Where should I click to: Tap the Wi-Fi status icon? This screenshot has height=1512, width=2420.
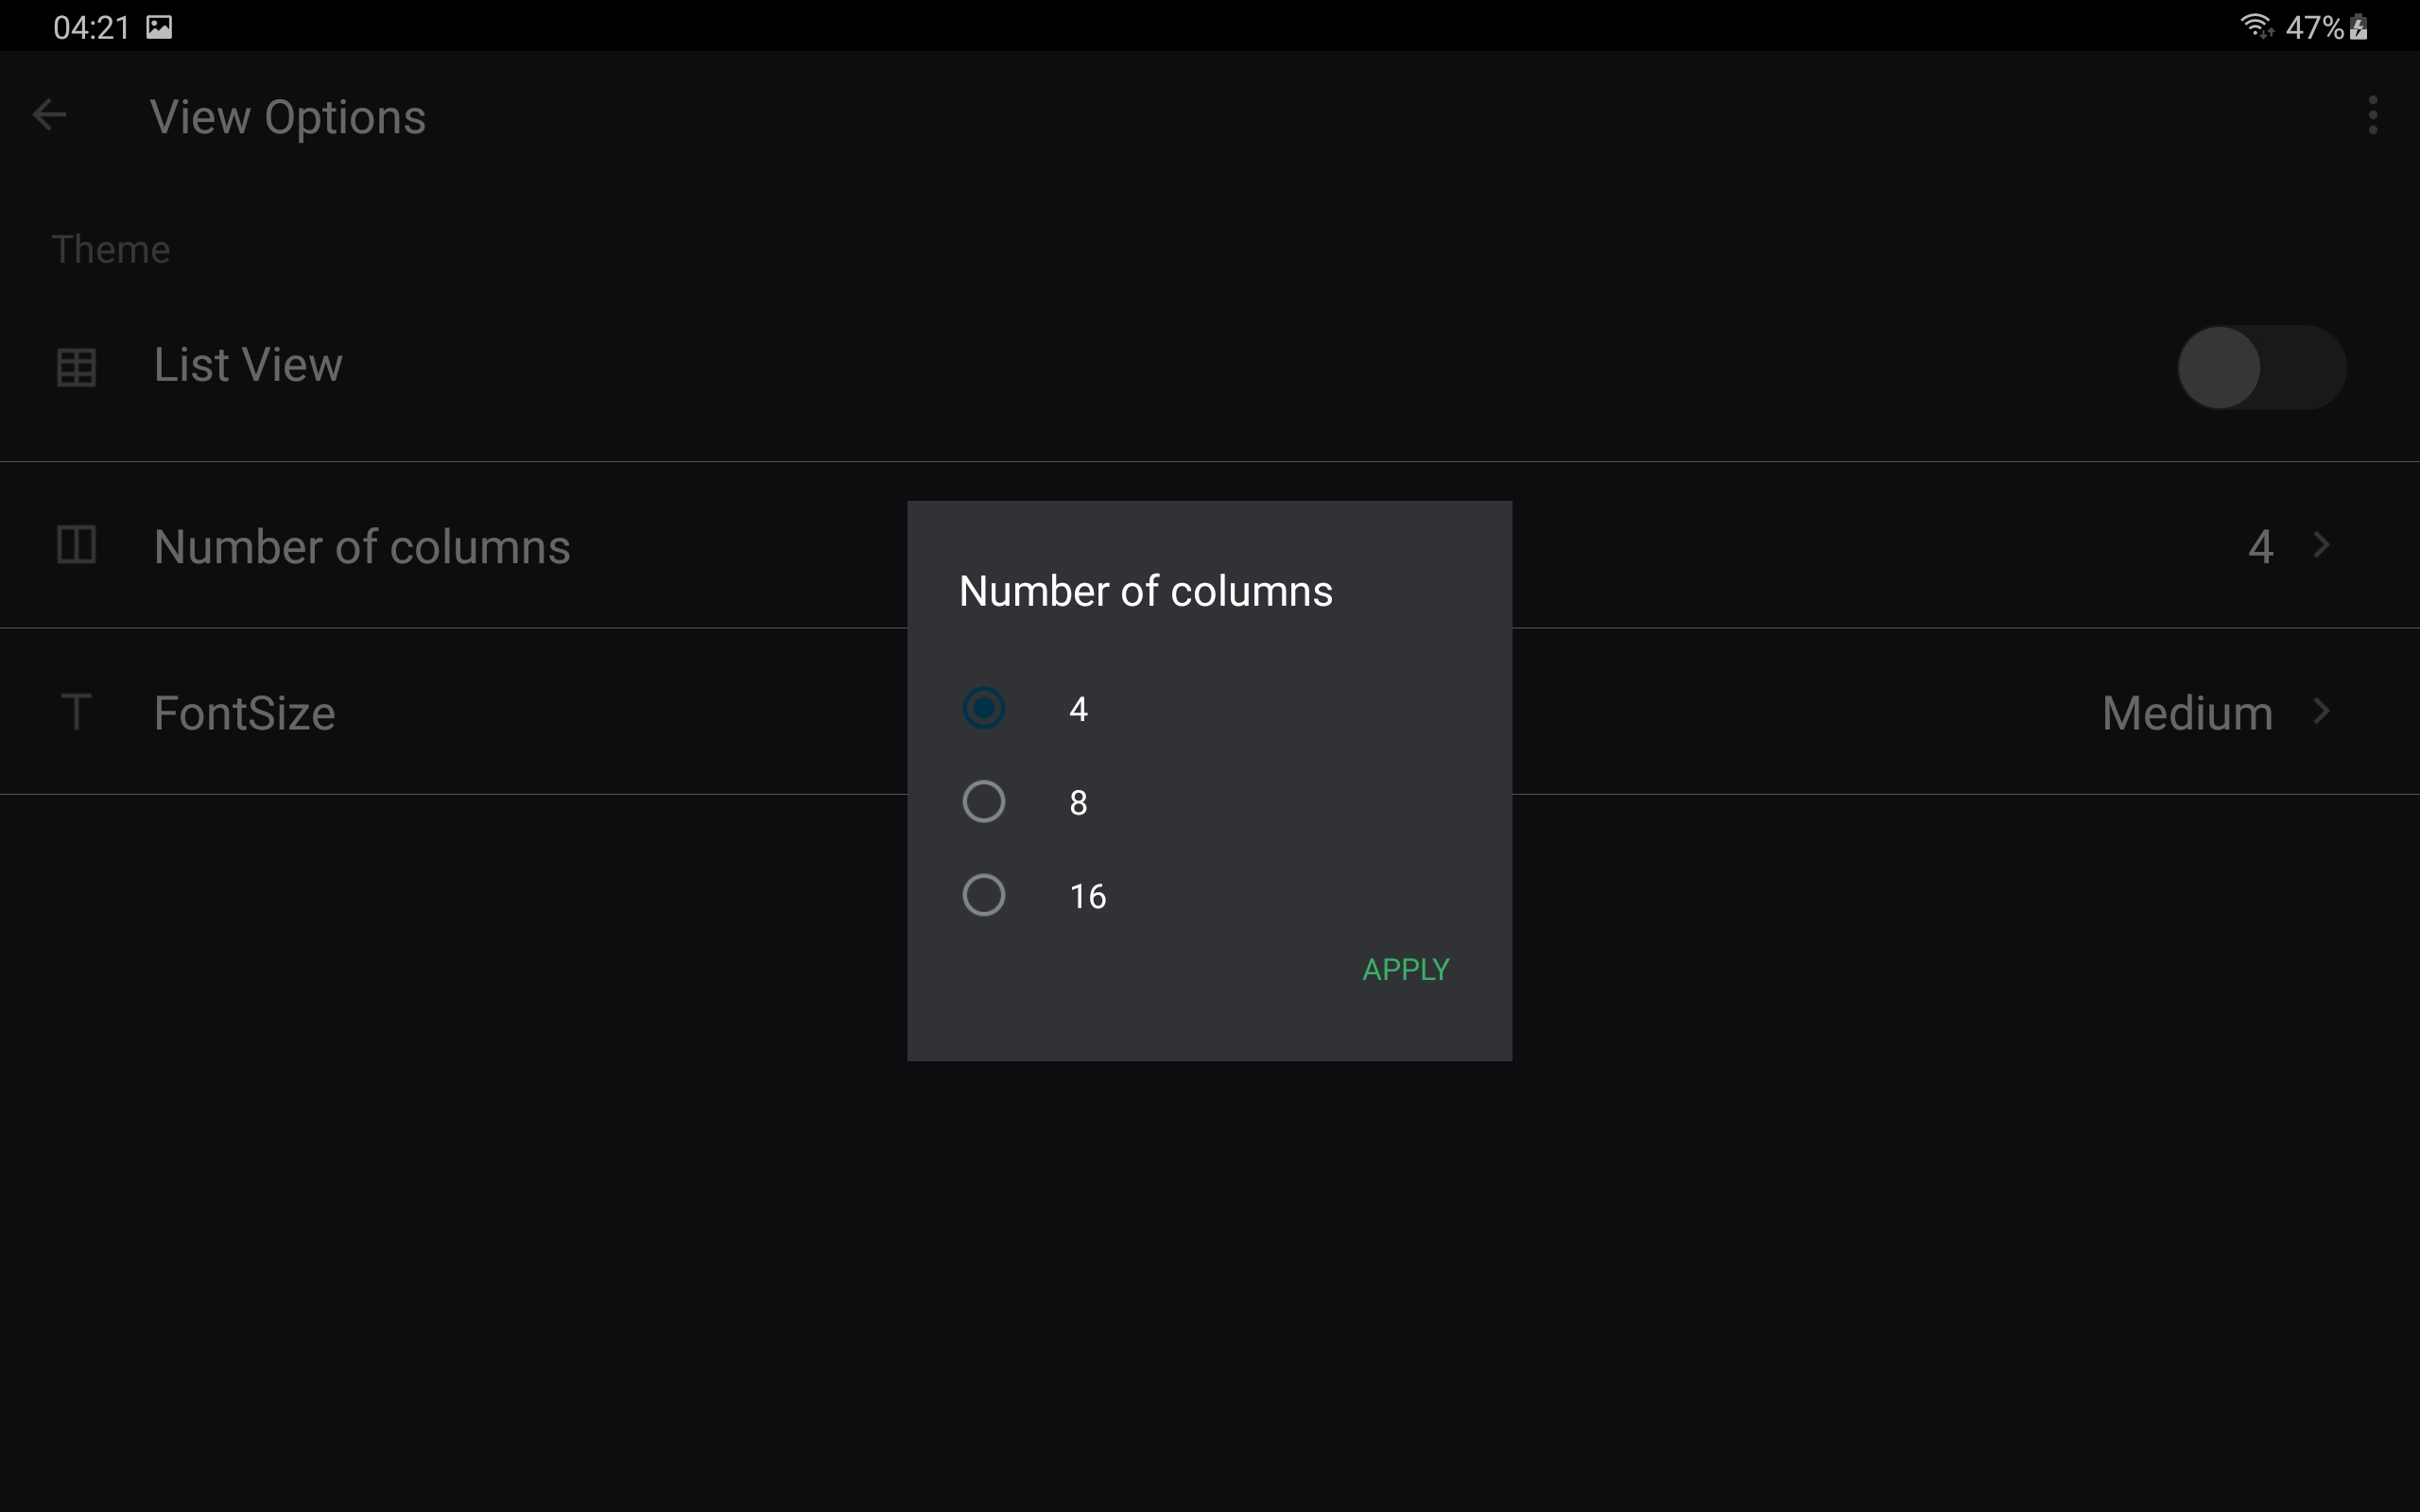tap(2256, 26)
